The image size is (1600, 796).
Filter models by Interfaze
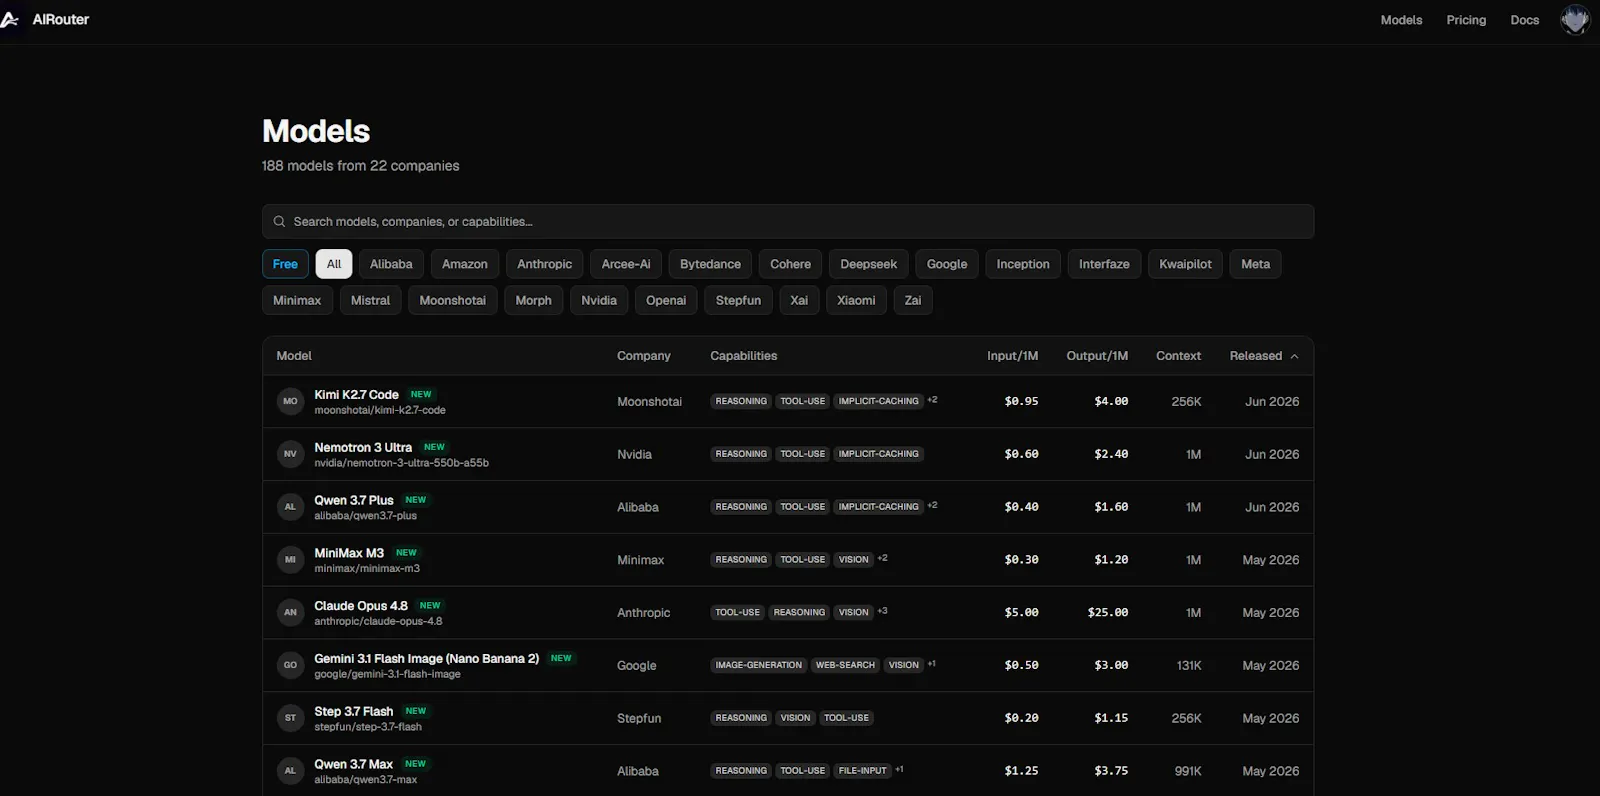[x=1104, y=264]
